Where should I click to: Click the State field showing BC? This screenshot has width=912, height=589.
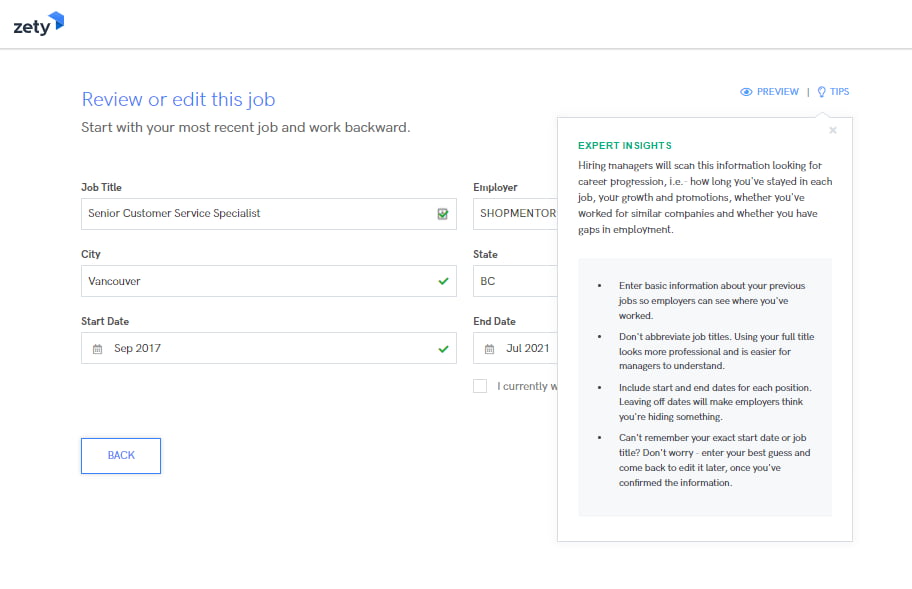click(x=515, y=281)
